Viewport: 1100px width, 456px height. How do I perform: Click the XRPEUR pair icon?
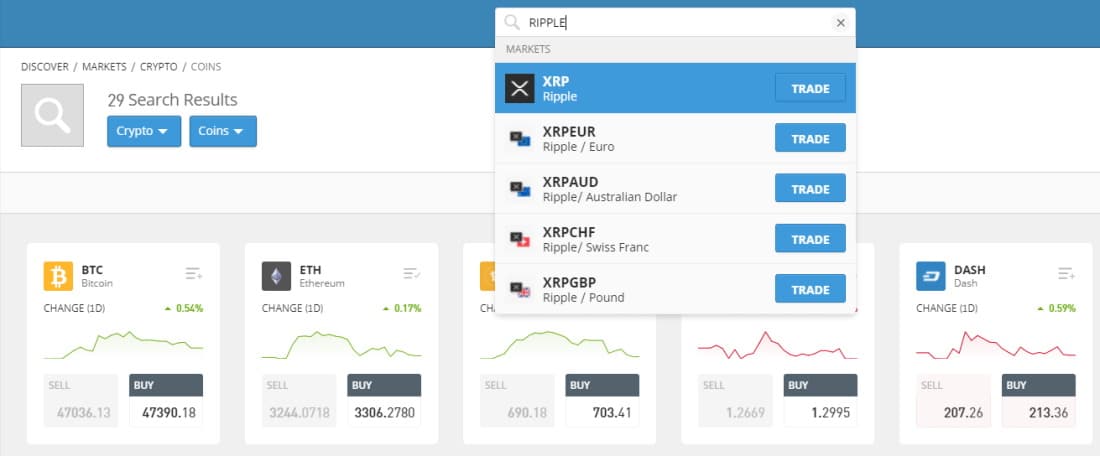click(520, 139)
